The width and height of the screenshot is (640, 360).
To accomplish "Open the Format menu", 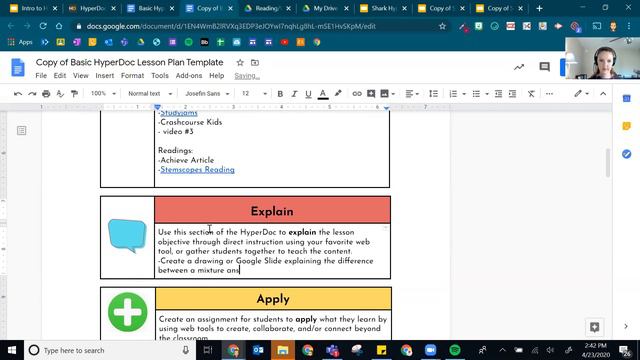I will coord(132,76).
